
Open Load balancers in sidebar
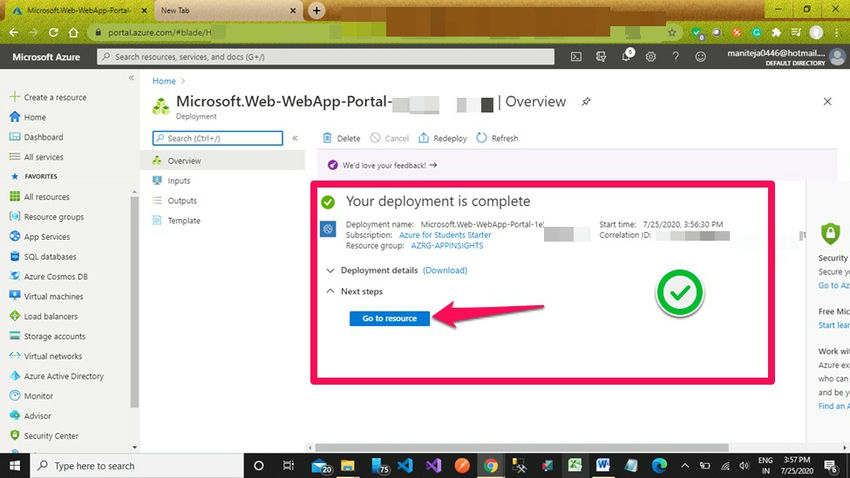click(43, 316)
